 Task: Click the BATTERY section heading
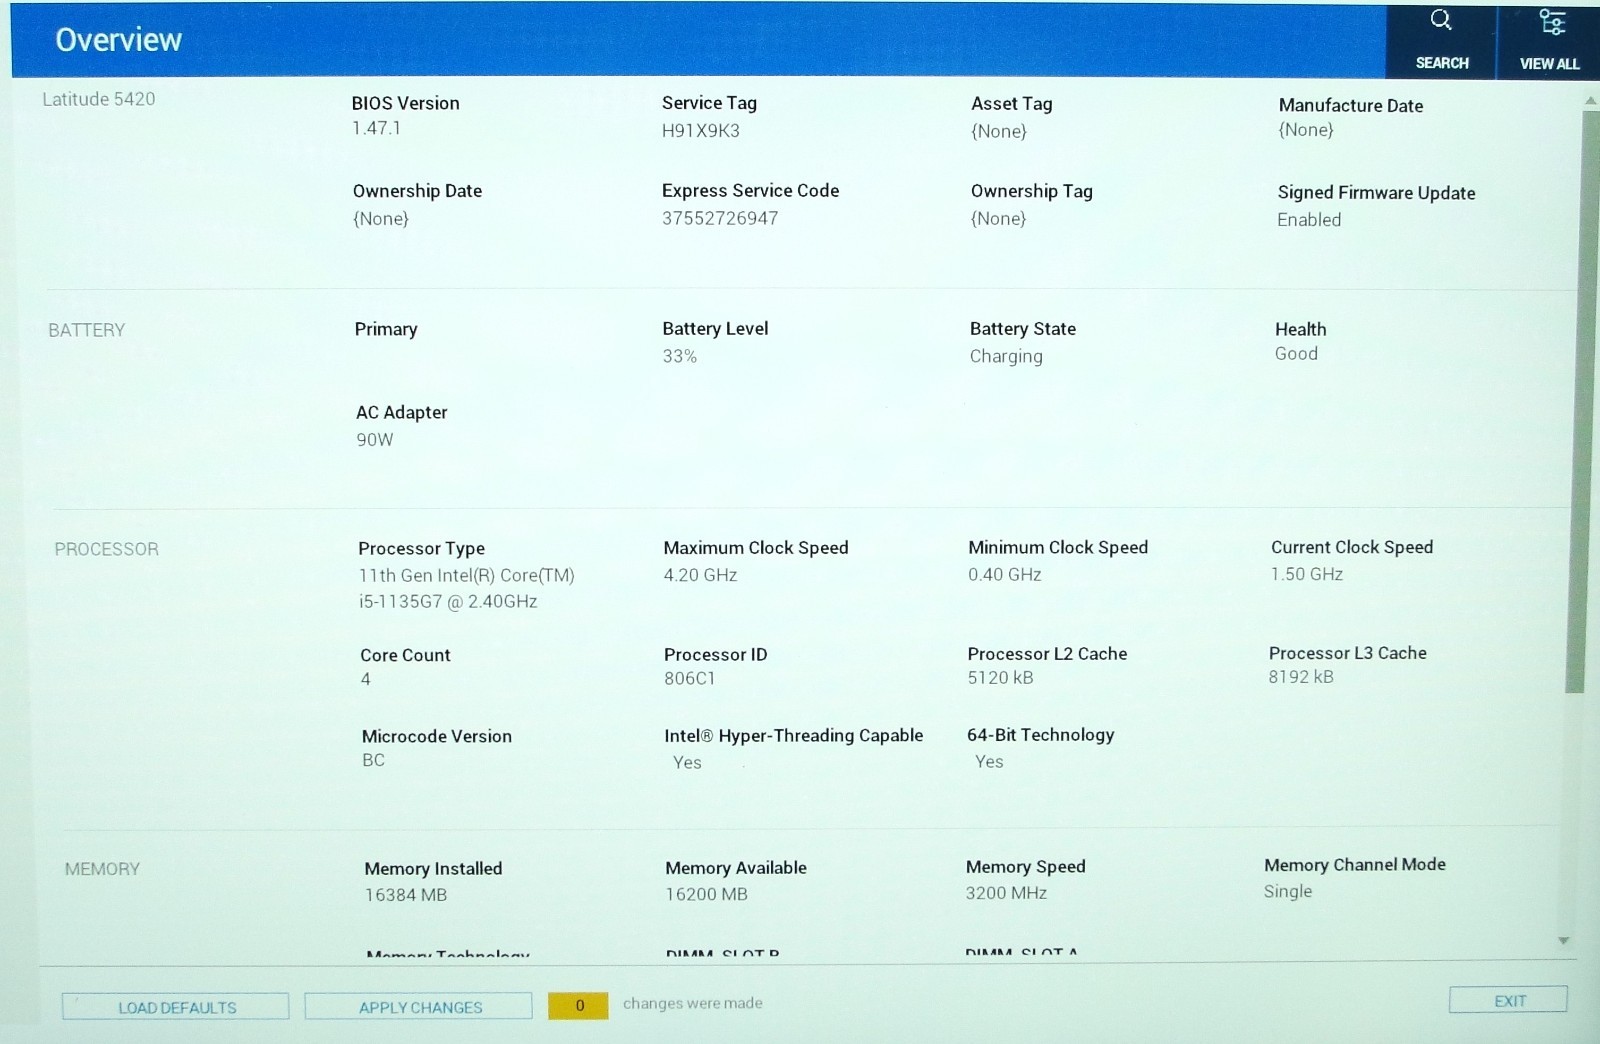click(87, 330)
